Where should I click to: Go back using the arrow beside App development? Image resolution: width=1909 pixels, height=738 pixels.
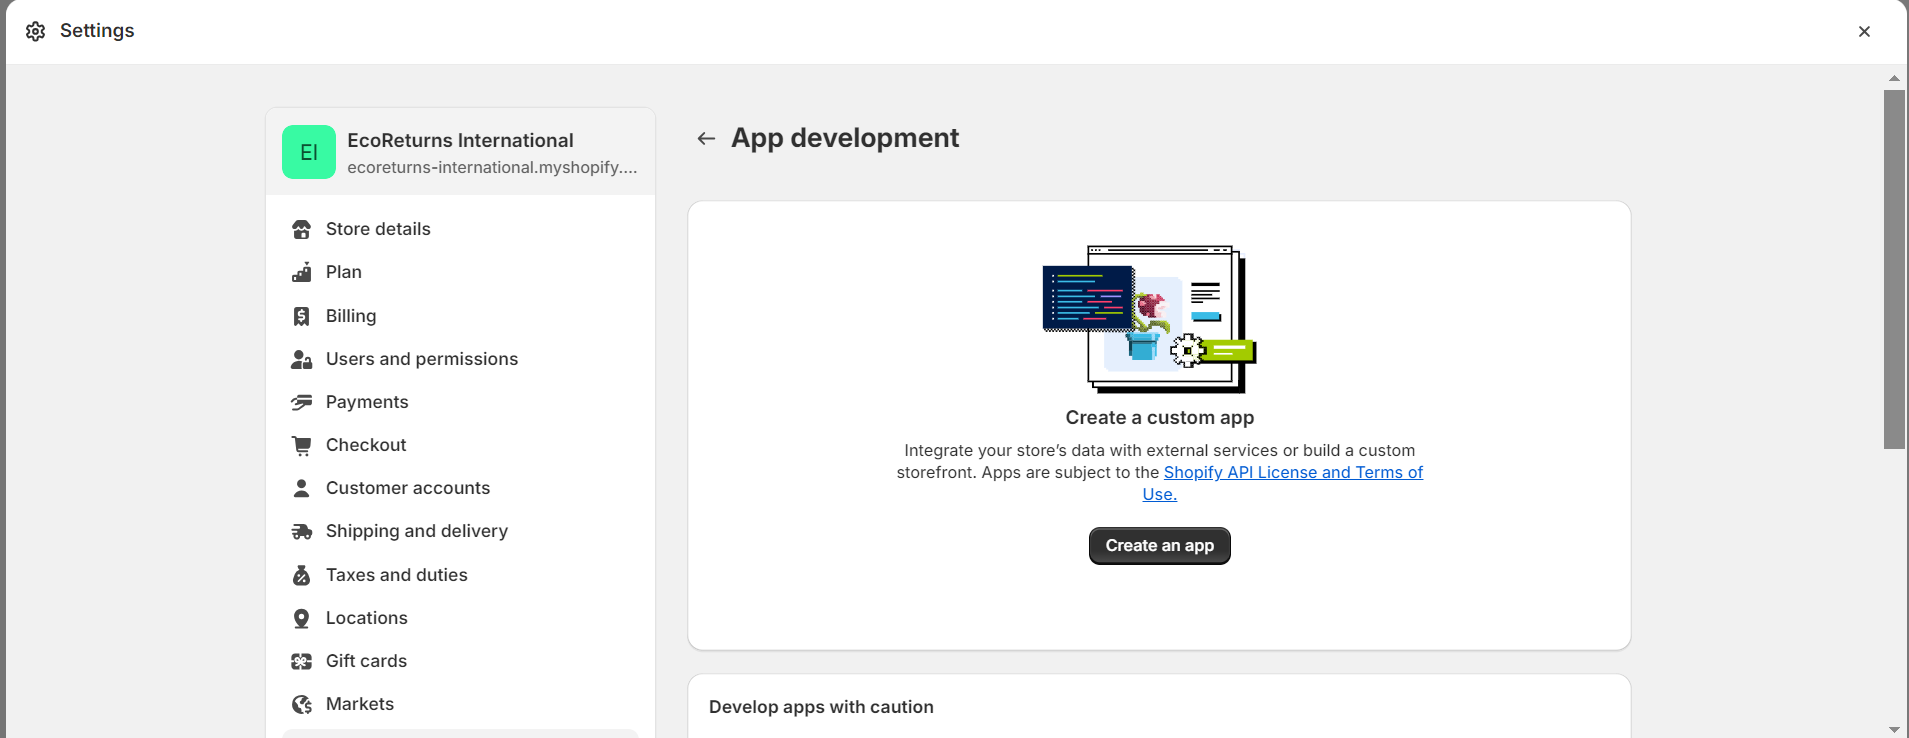(x=706, y=139)
